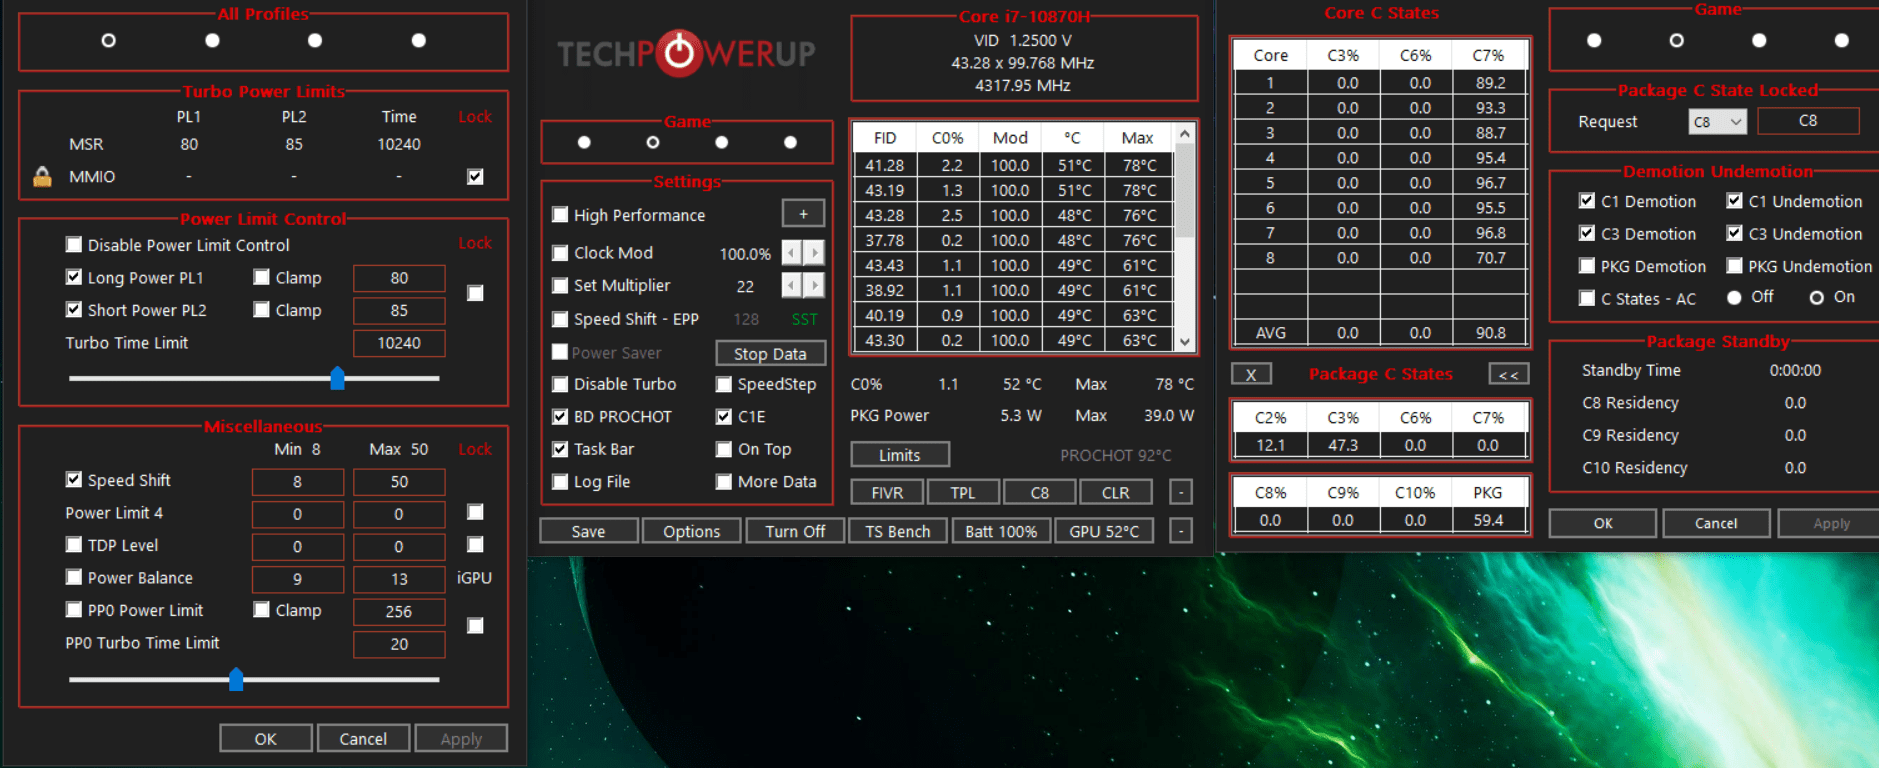Enable the PKG Demotion checkbox

point(1587,266)
